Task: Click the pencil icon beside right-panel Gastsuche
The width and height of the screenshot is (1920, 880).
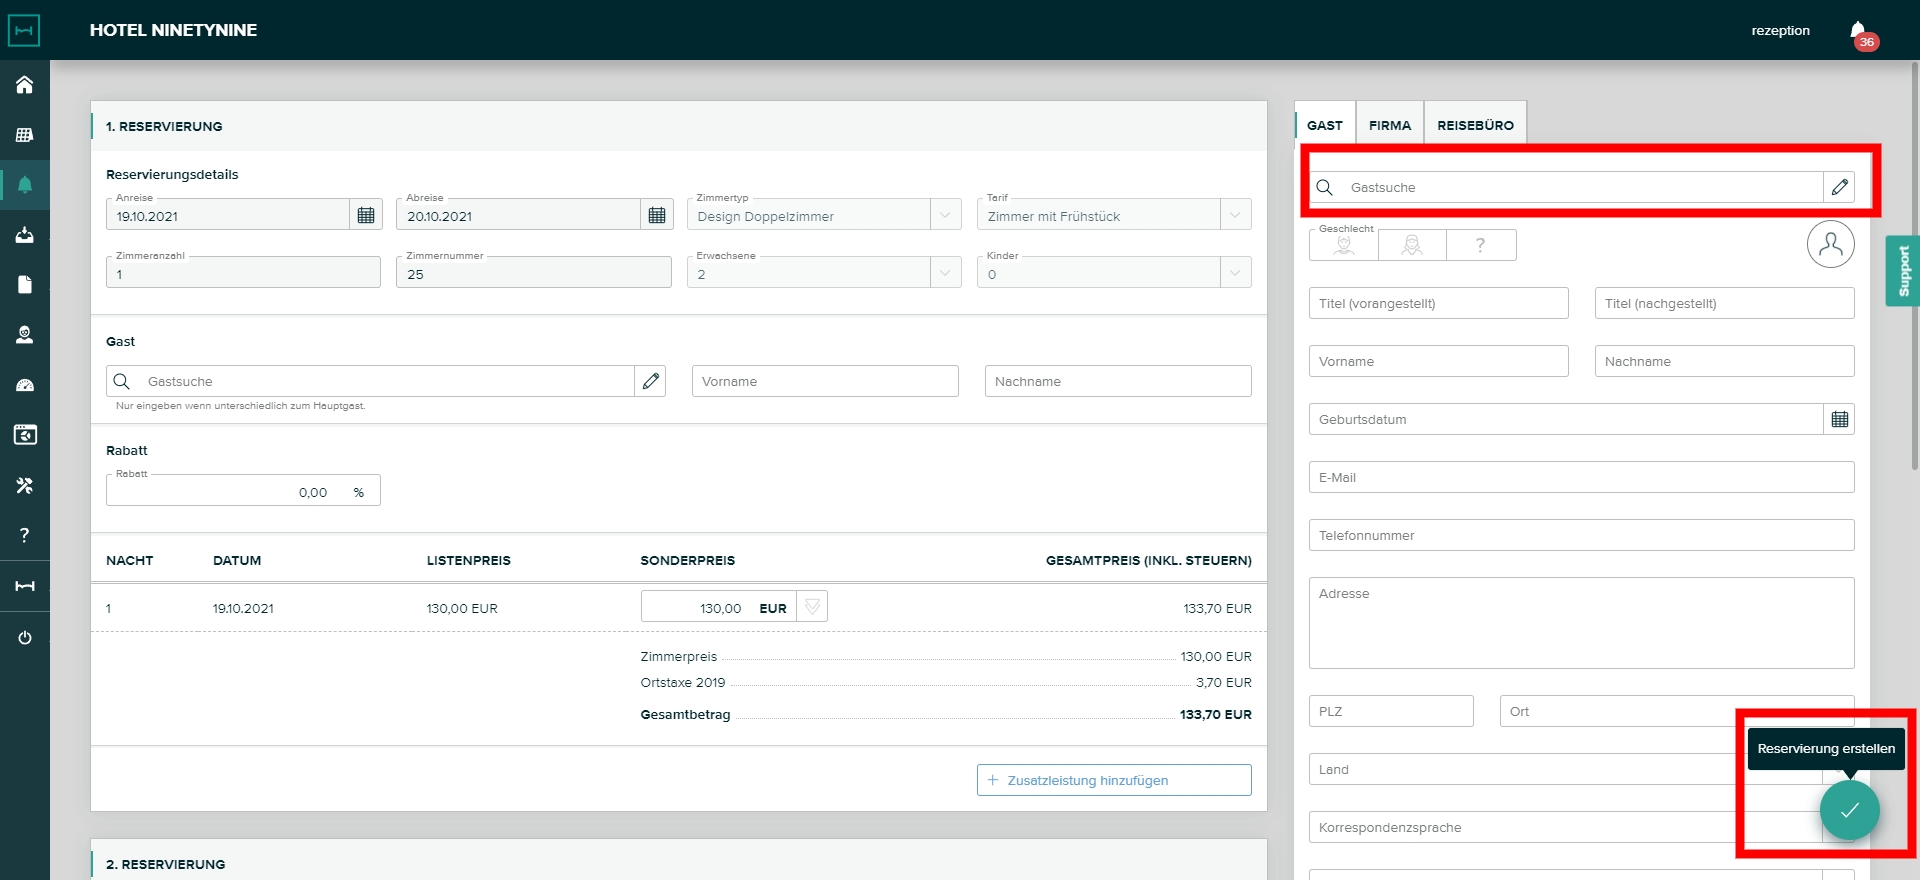Action: (x=1839, y=187)
